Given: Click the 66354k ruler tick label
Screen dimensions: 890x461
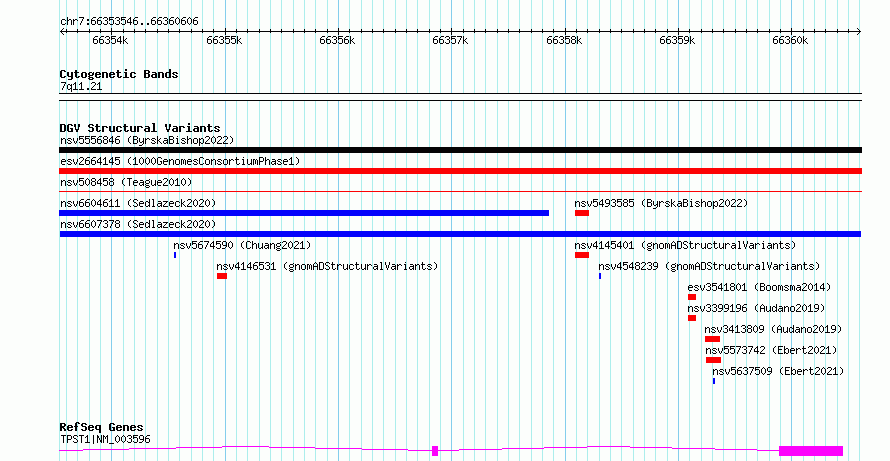Looking at the screenshot, I should (x=110, y=40).
